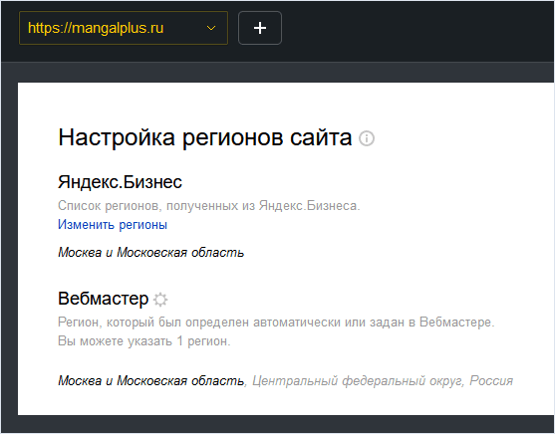
Task: Click the empty dark header bar area
Action: coord(418,30)
